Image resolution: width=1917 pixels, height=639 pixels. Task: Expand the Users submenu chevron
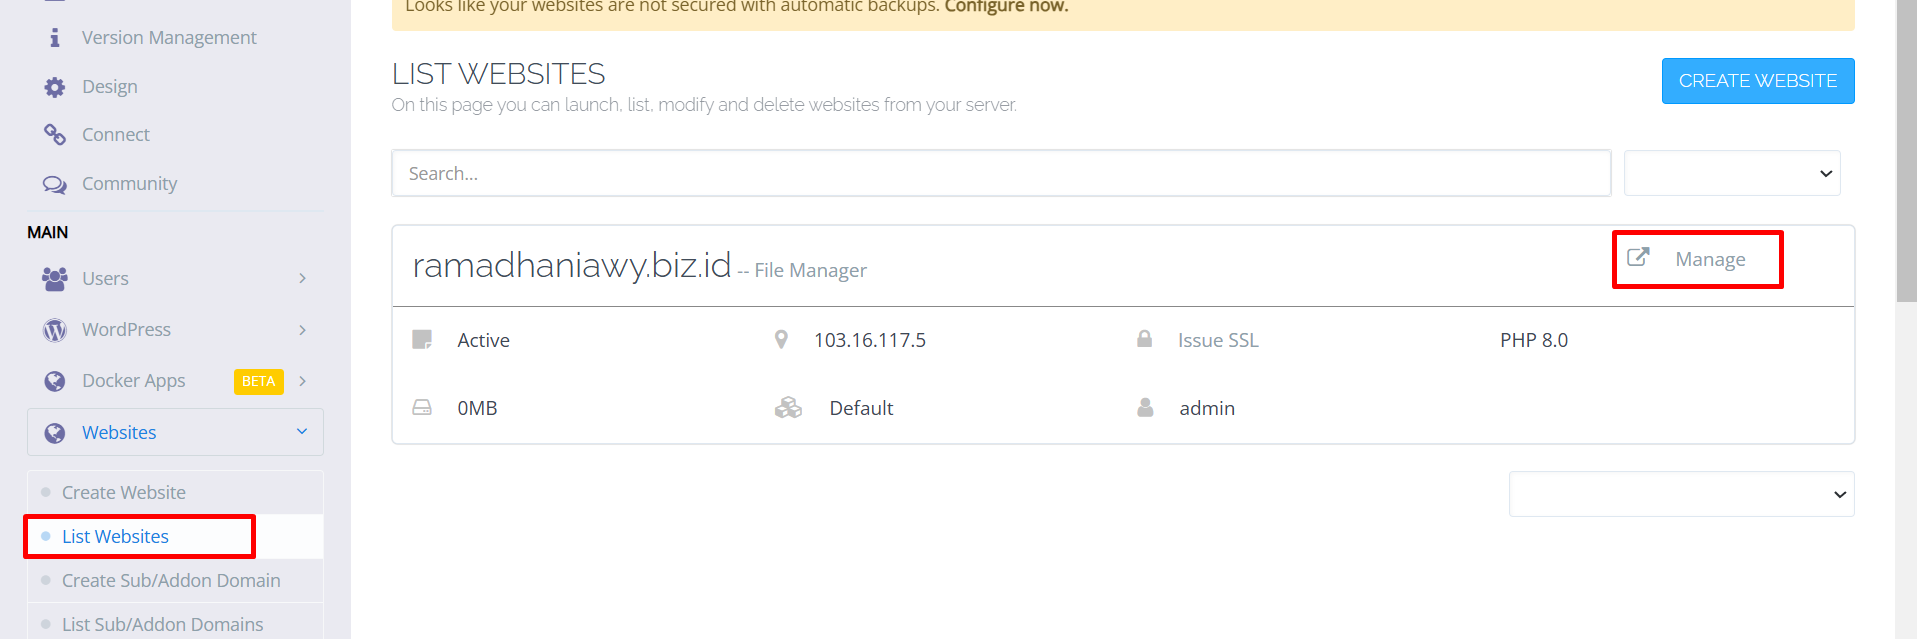point(302,279)
